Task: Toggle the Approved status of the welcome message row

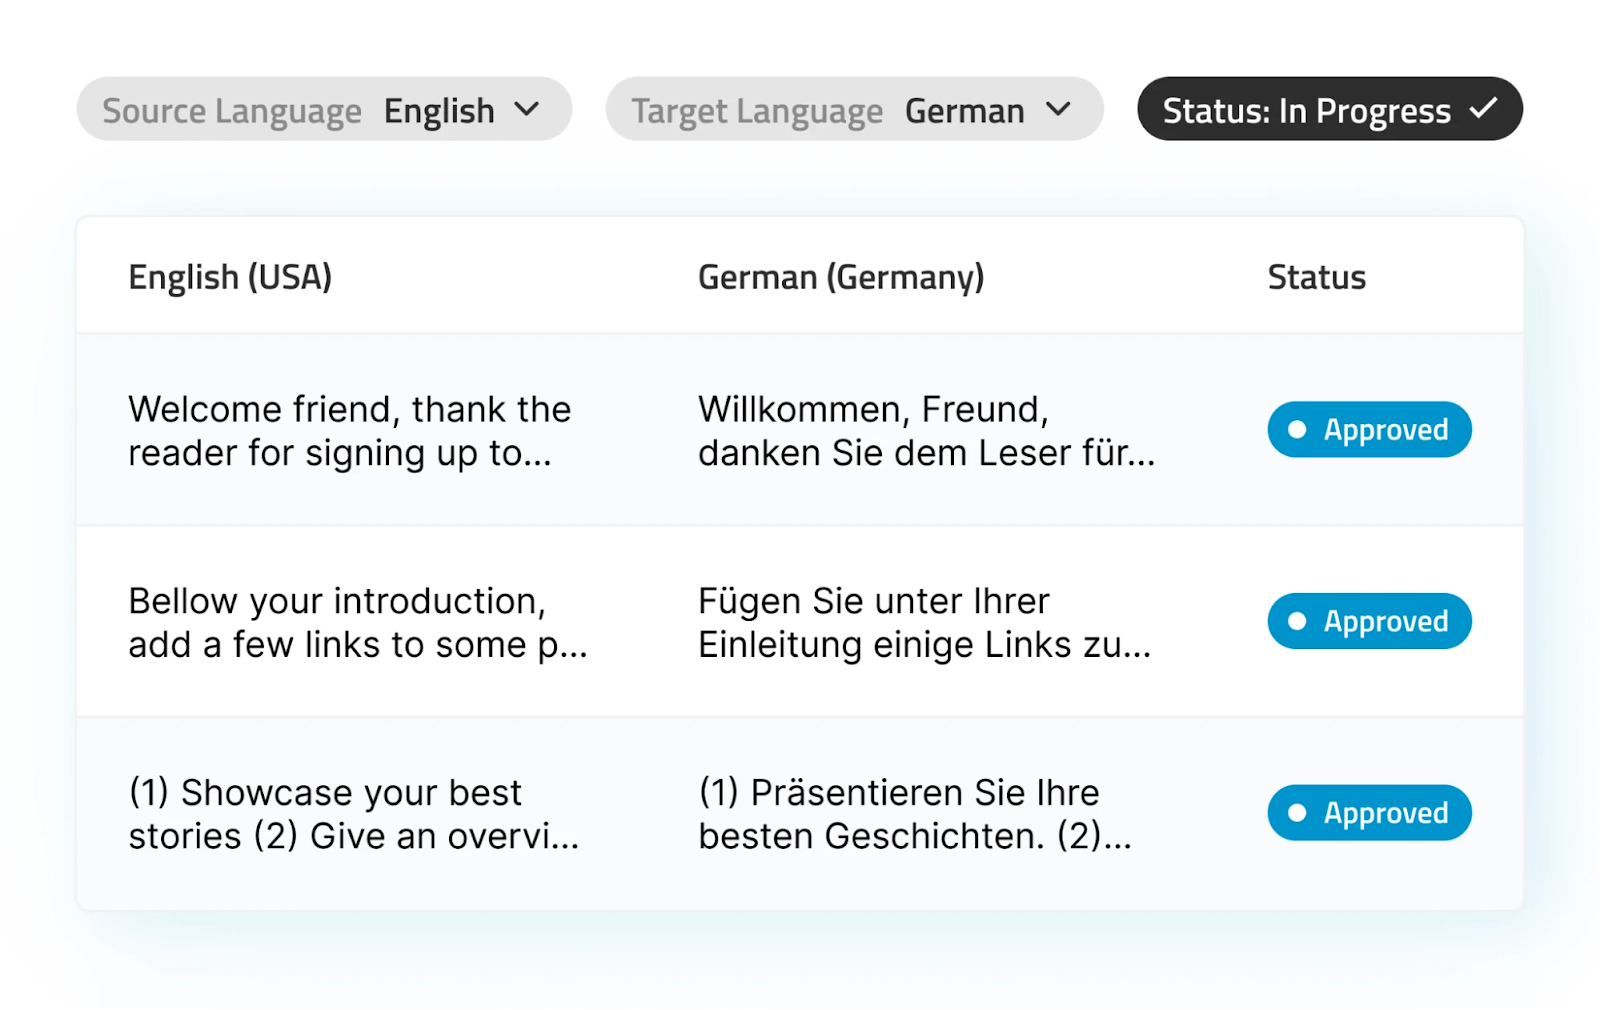Action: click(1369, 429)
